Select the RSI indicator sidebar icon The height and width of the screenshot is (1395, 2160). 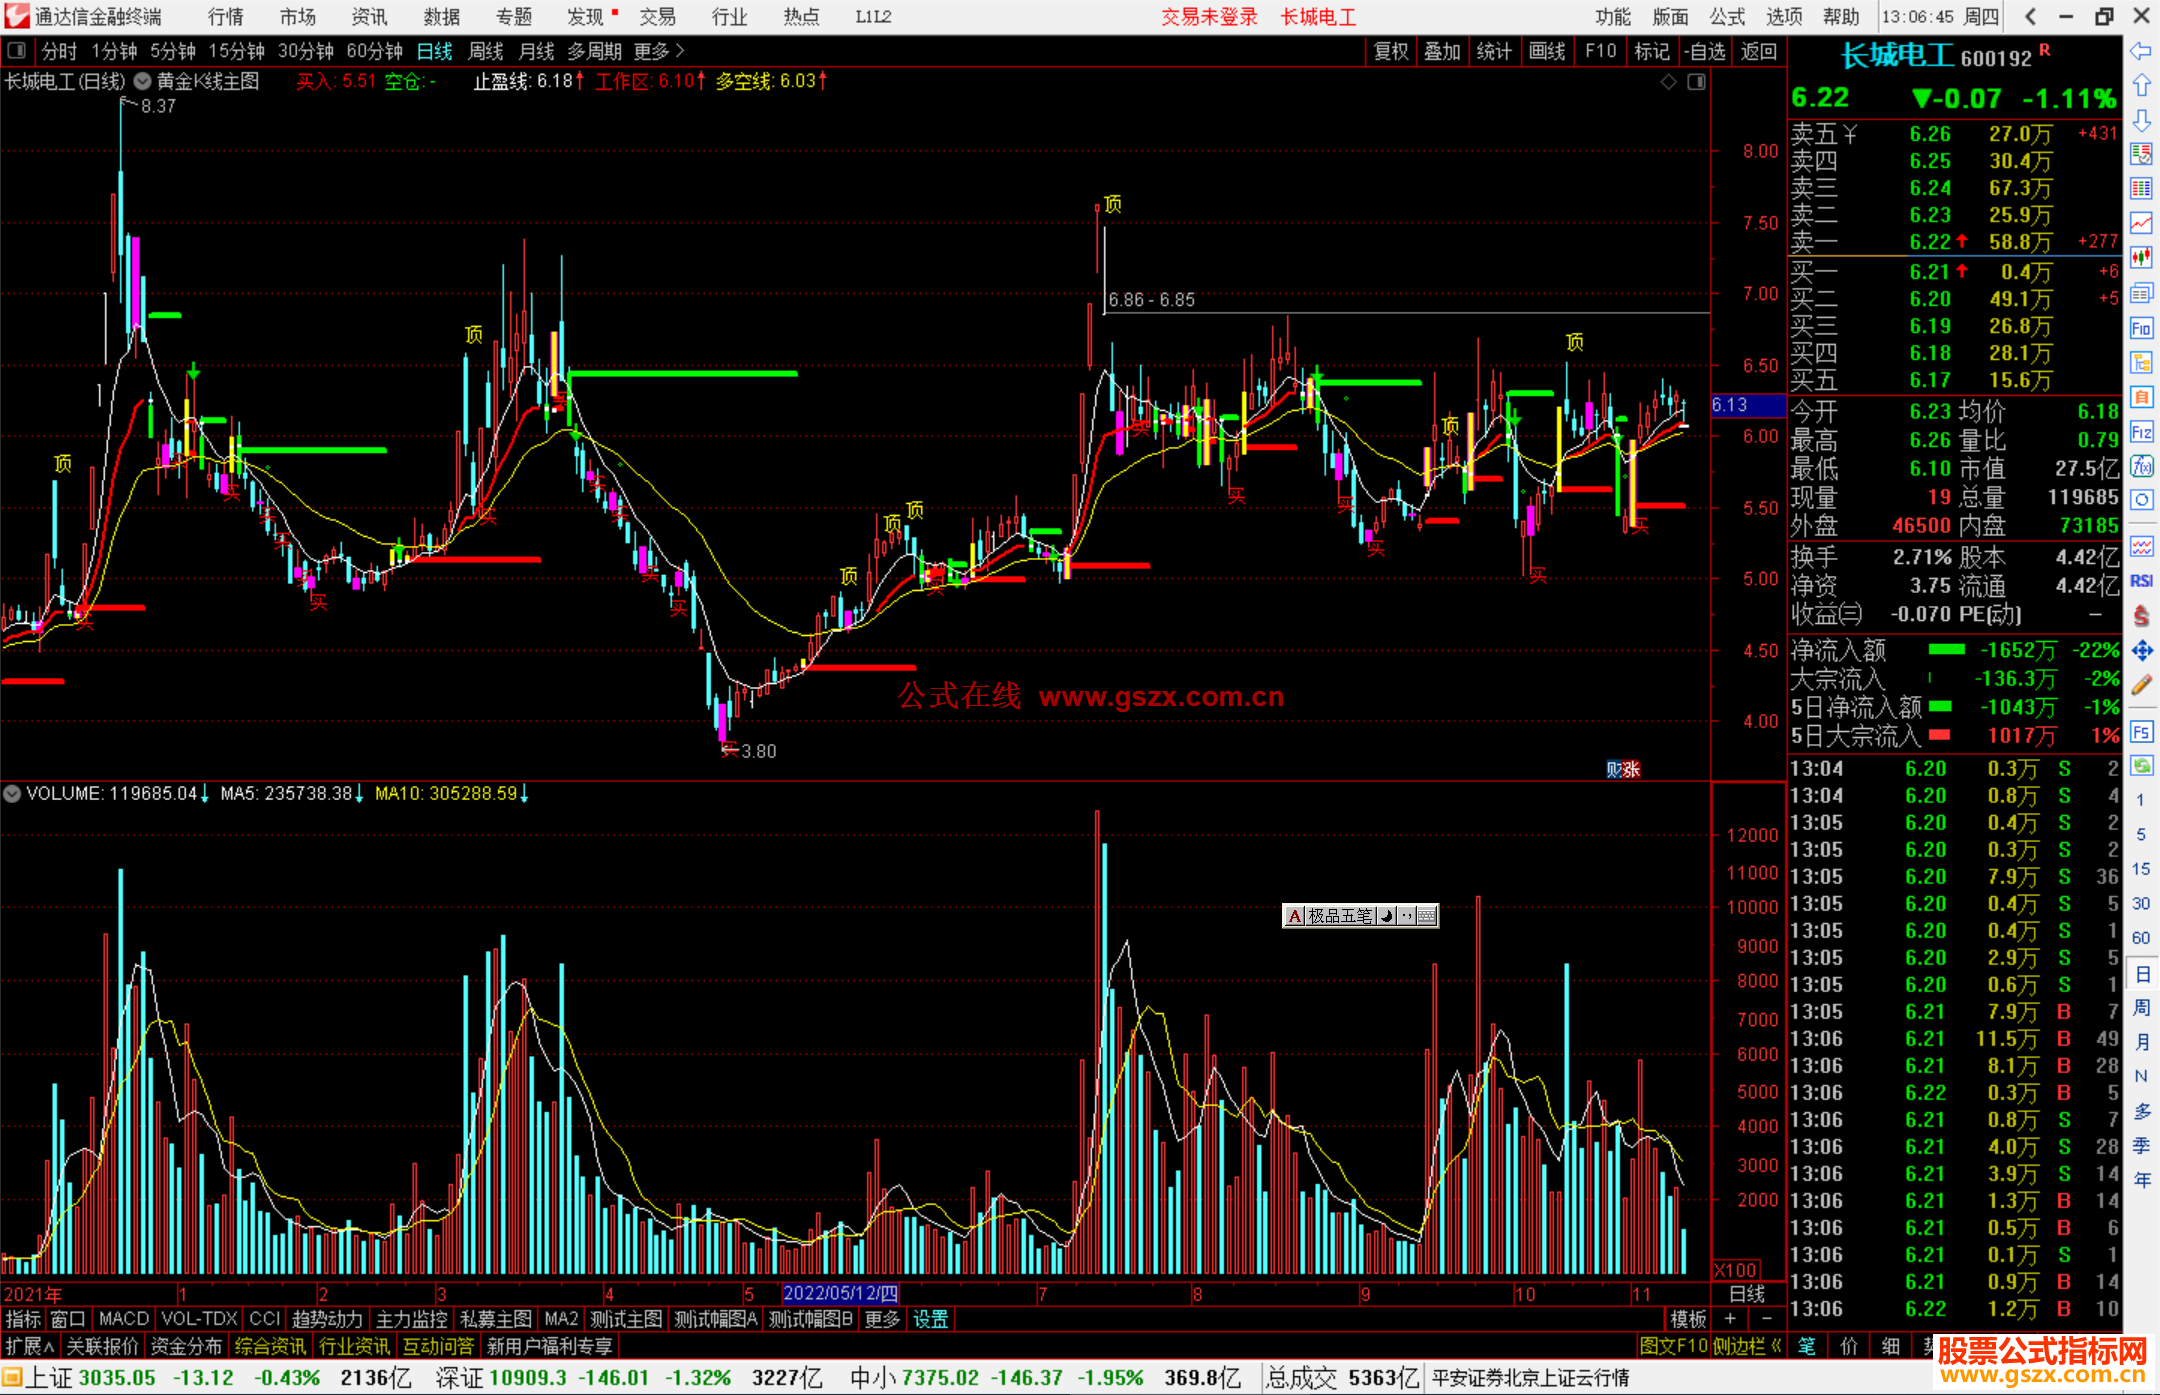click(2141, 581)
